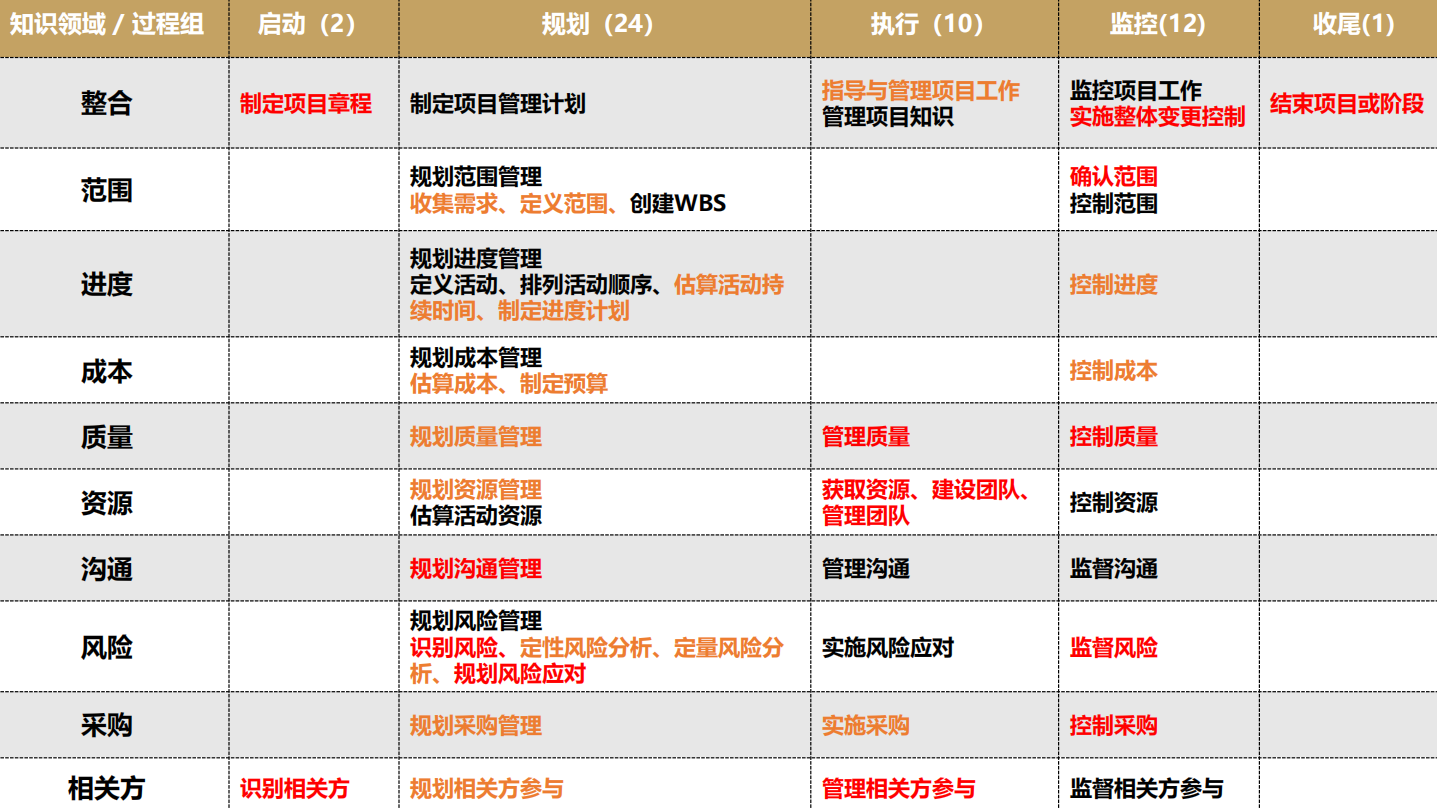This screenshot has width=1437, height=808.
Task: Select the orange text '规划资源管理'
Action: (x=475, y=490)
